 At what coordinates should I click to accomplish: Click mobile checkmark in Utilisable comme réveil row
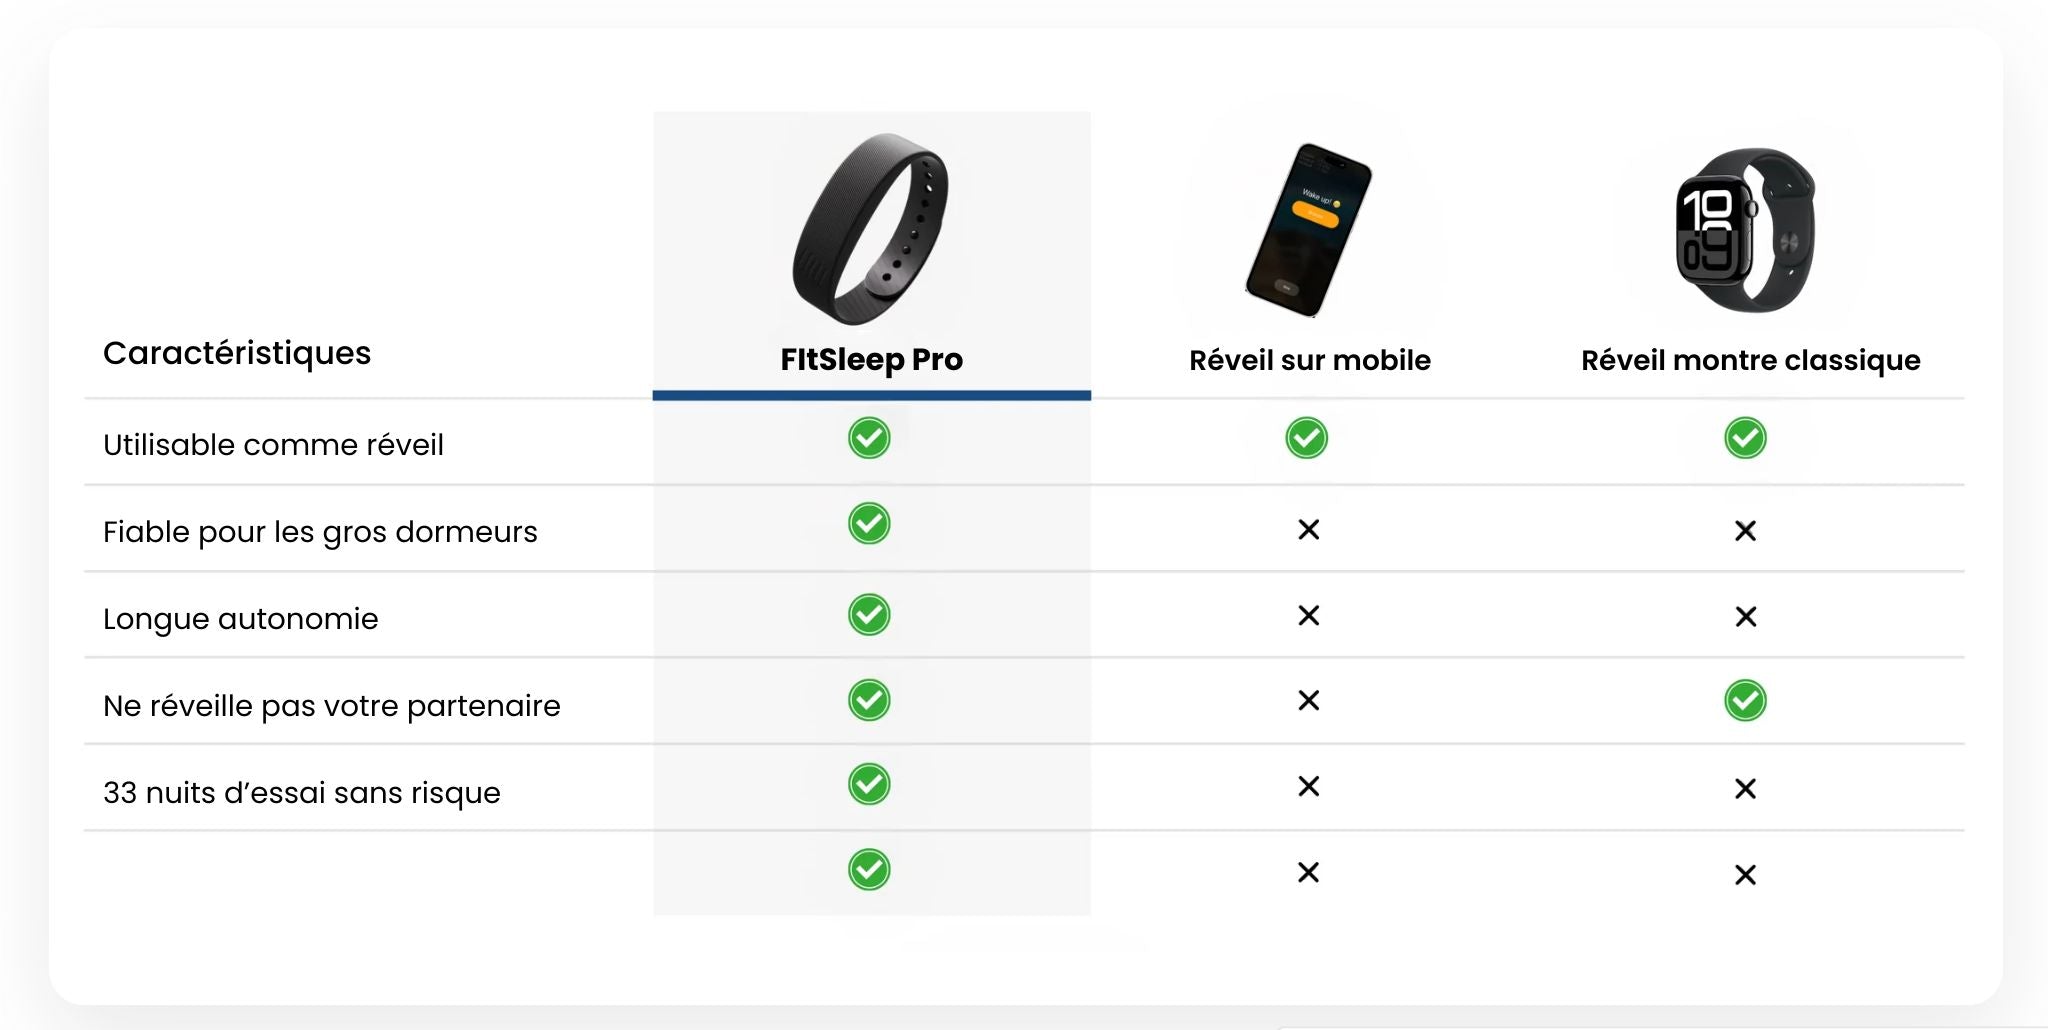(x=1307, y=438)
